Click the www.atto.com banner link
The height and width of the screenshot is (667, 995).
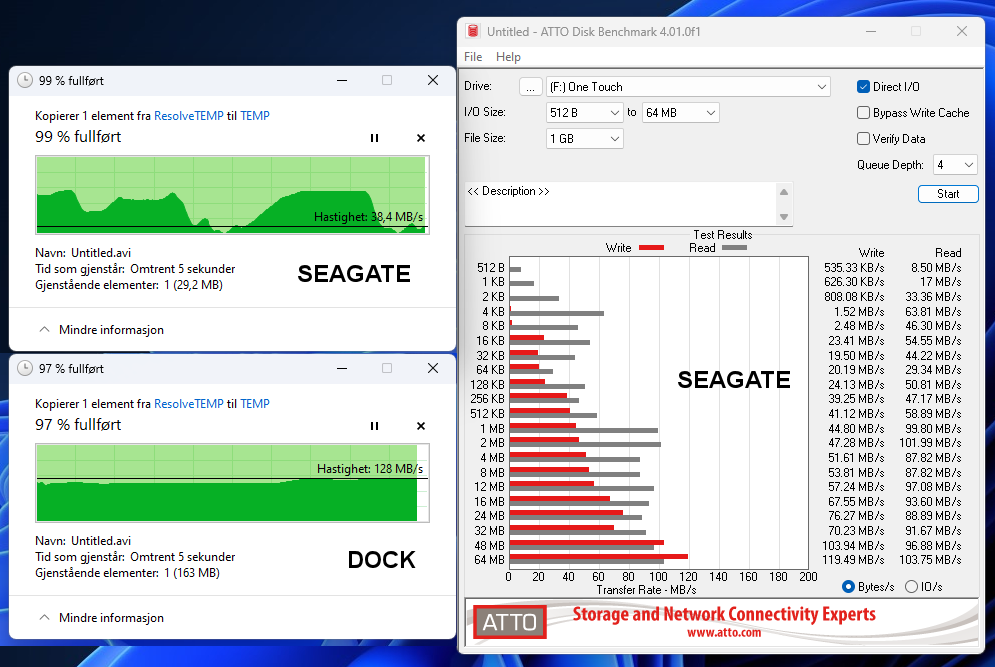[723, 632]
